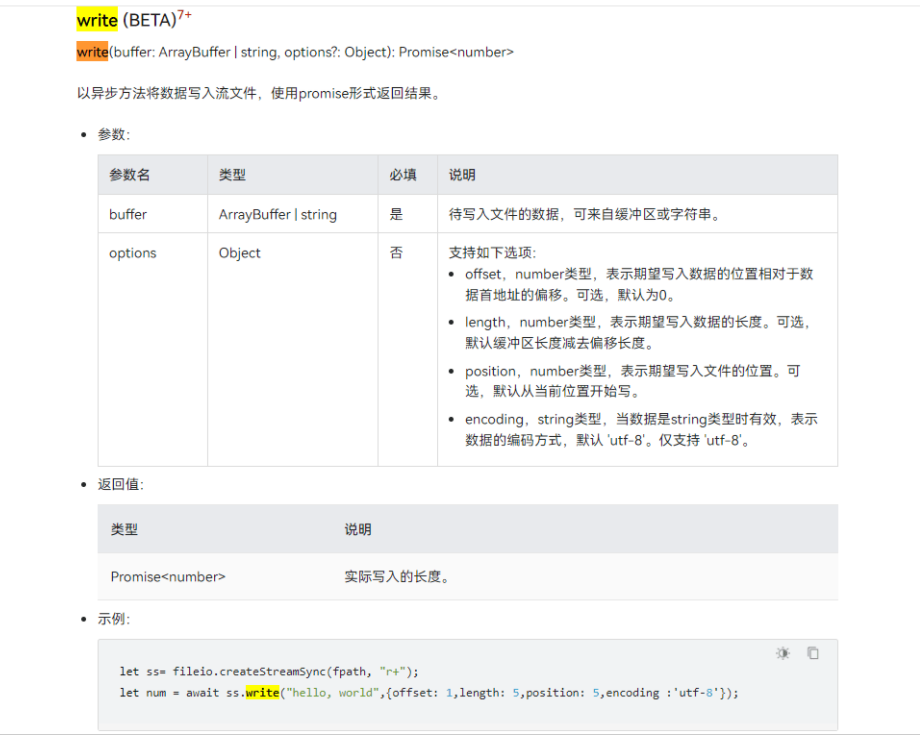
Task: Copy the example code snippet
Action: click(813, 653)
